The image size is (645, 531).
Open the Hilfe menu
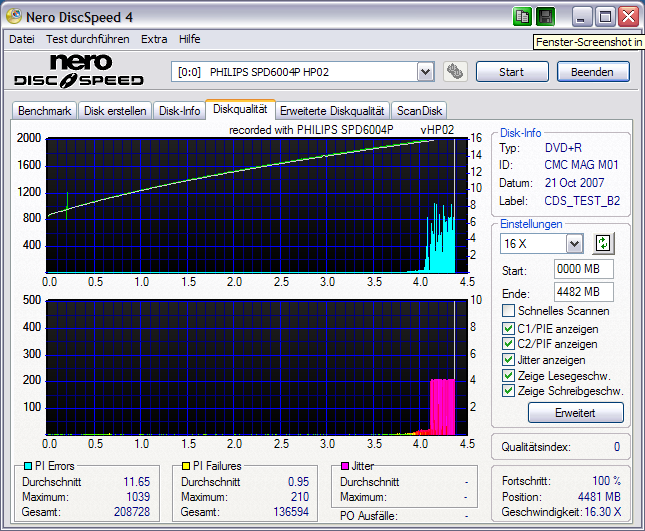190,39
